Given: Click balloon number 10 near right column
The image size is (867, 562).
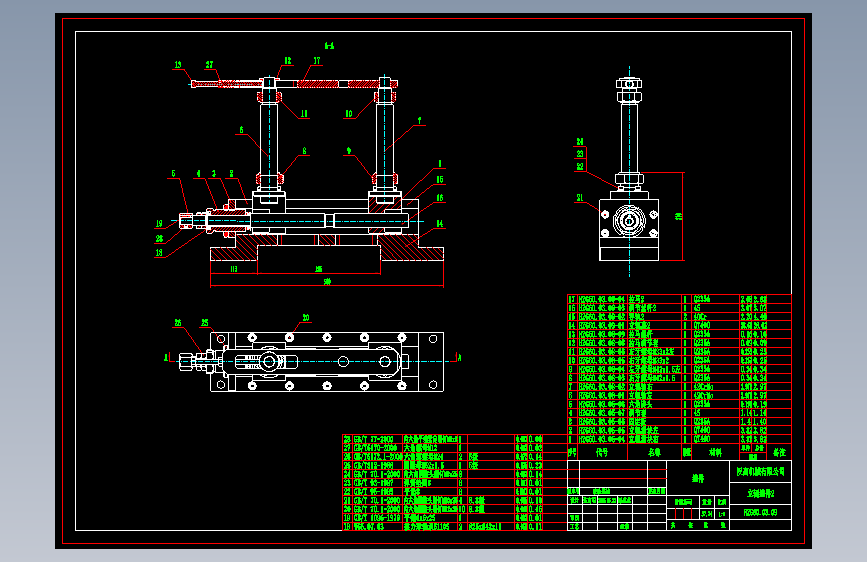Looking at the screenshot, I should pyautogui.click(x=349, y=114).
